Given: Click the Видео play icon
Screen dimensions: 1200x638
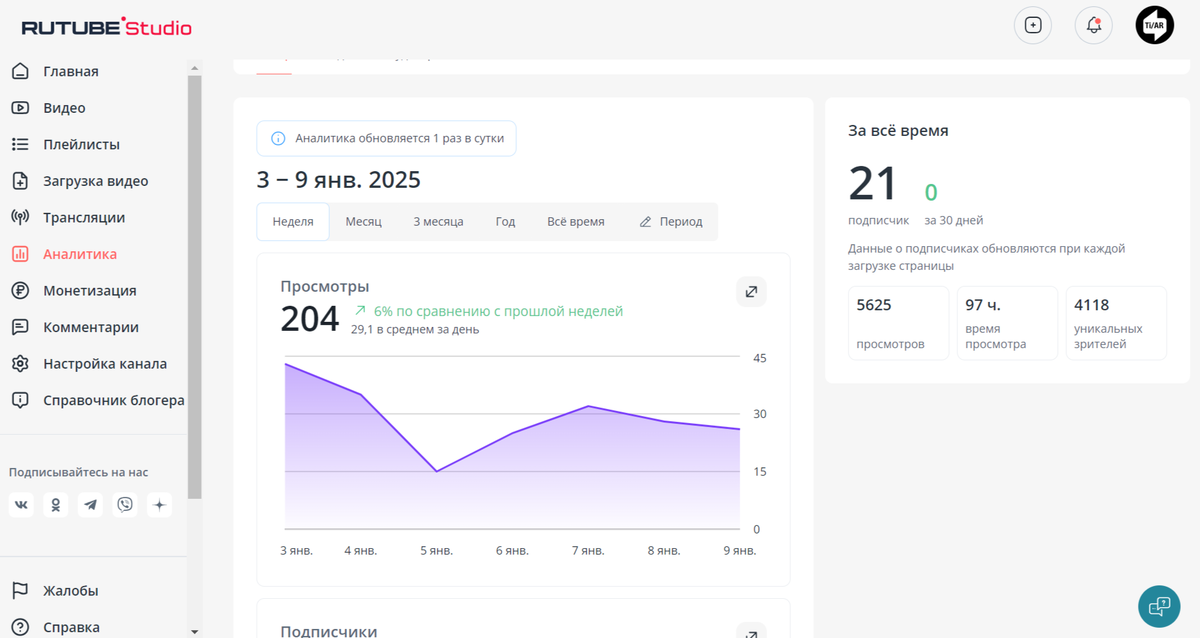Looking at the screenshot, I should click(20, 108).
